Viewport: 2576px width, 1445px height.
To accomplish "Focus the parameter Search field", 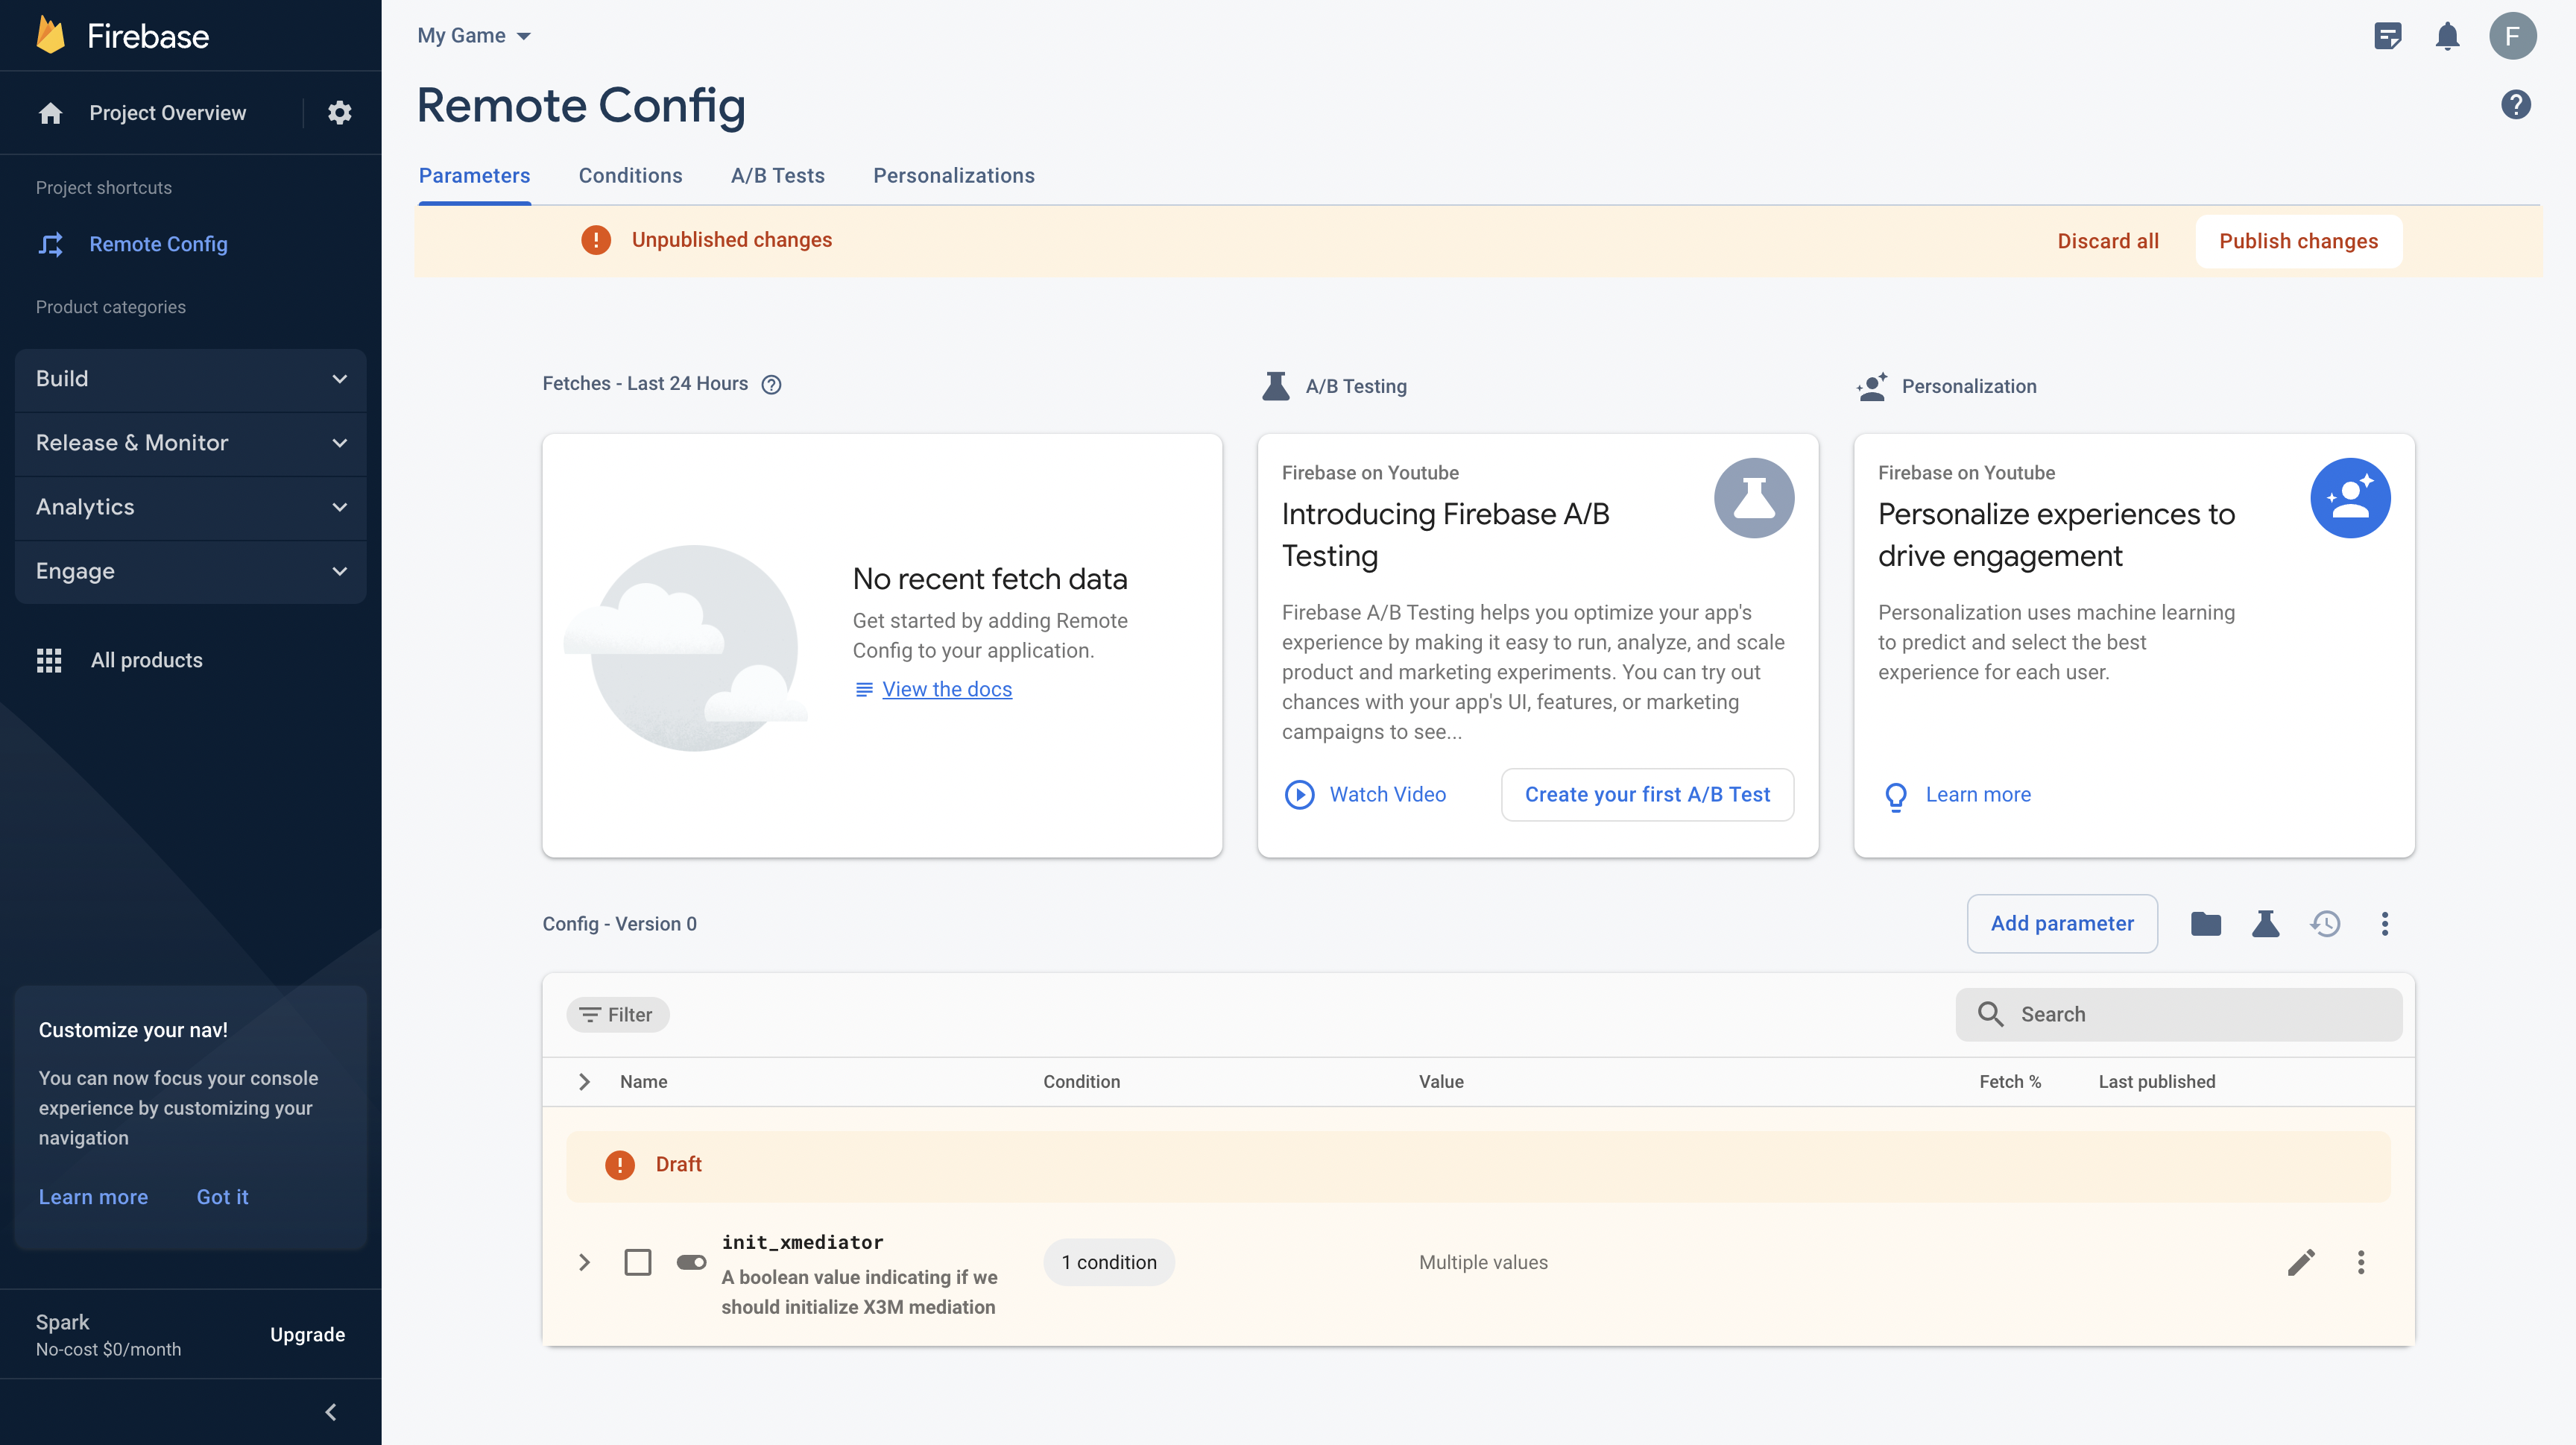I will click(2178, 1014).
